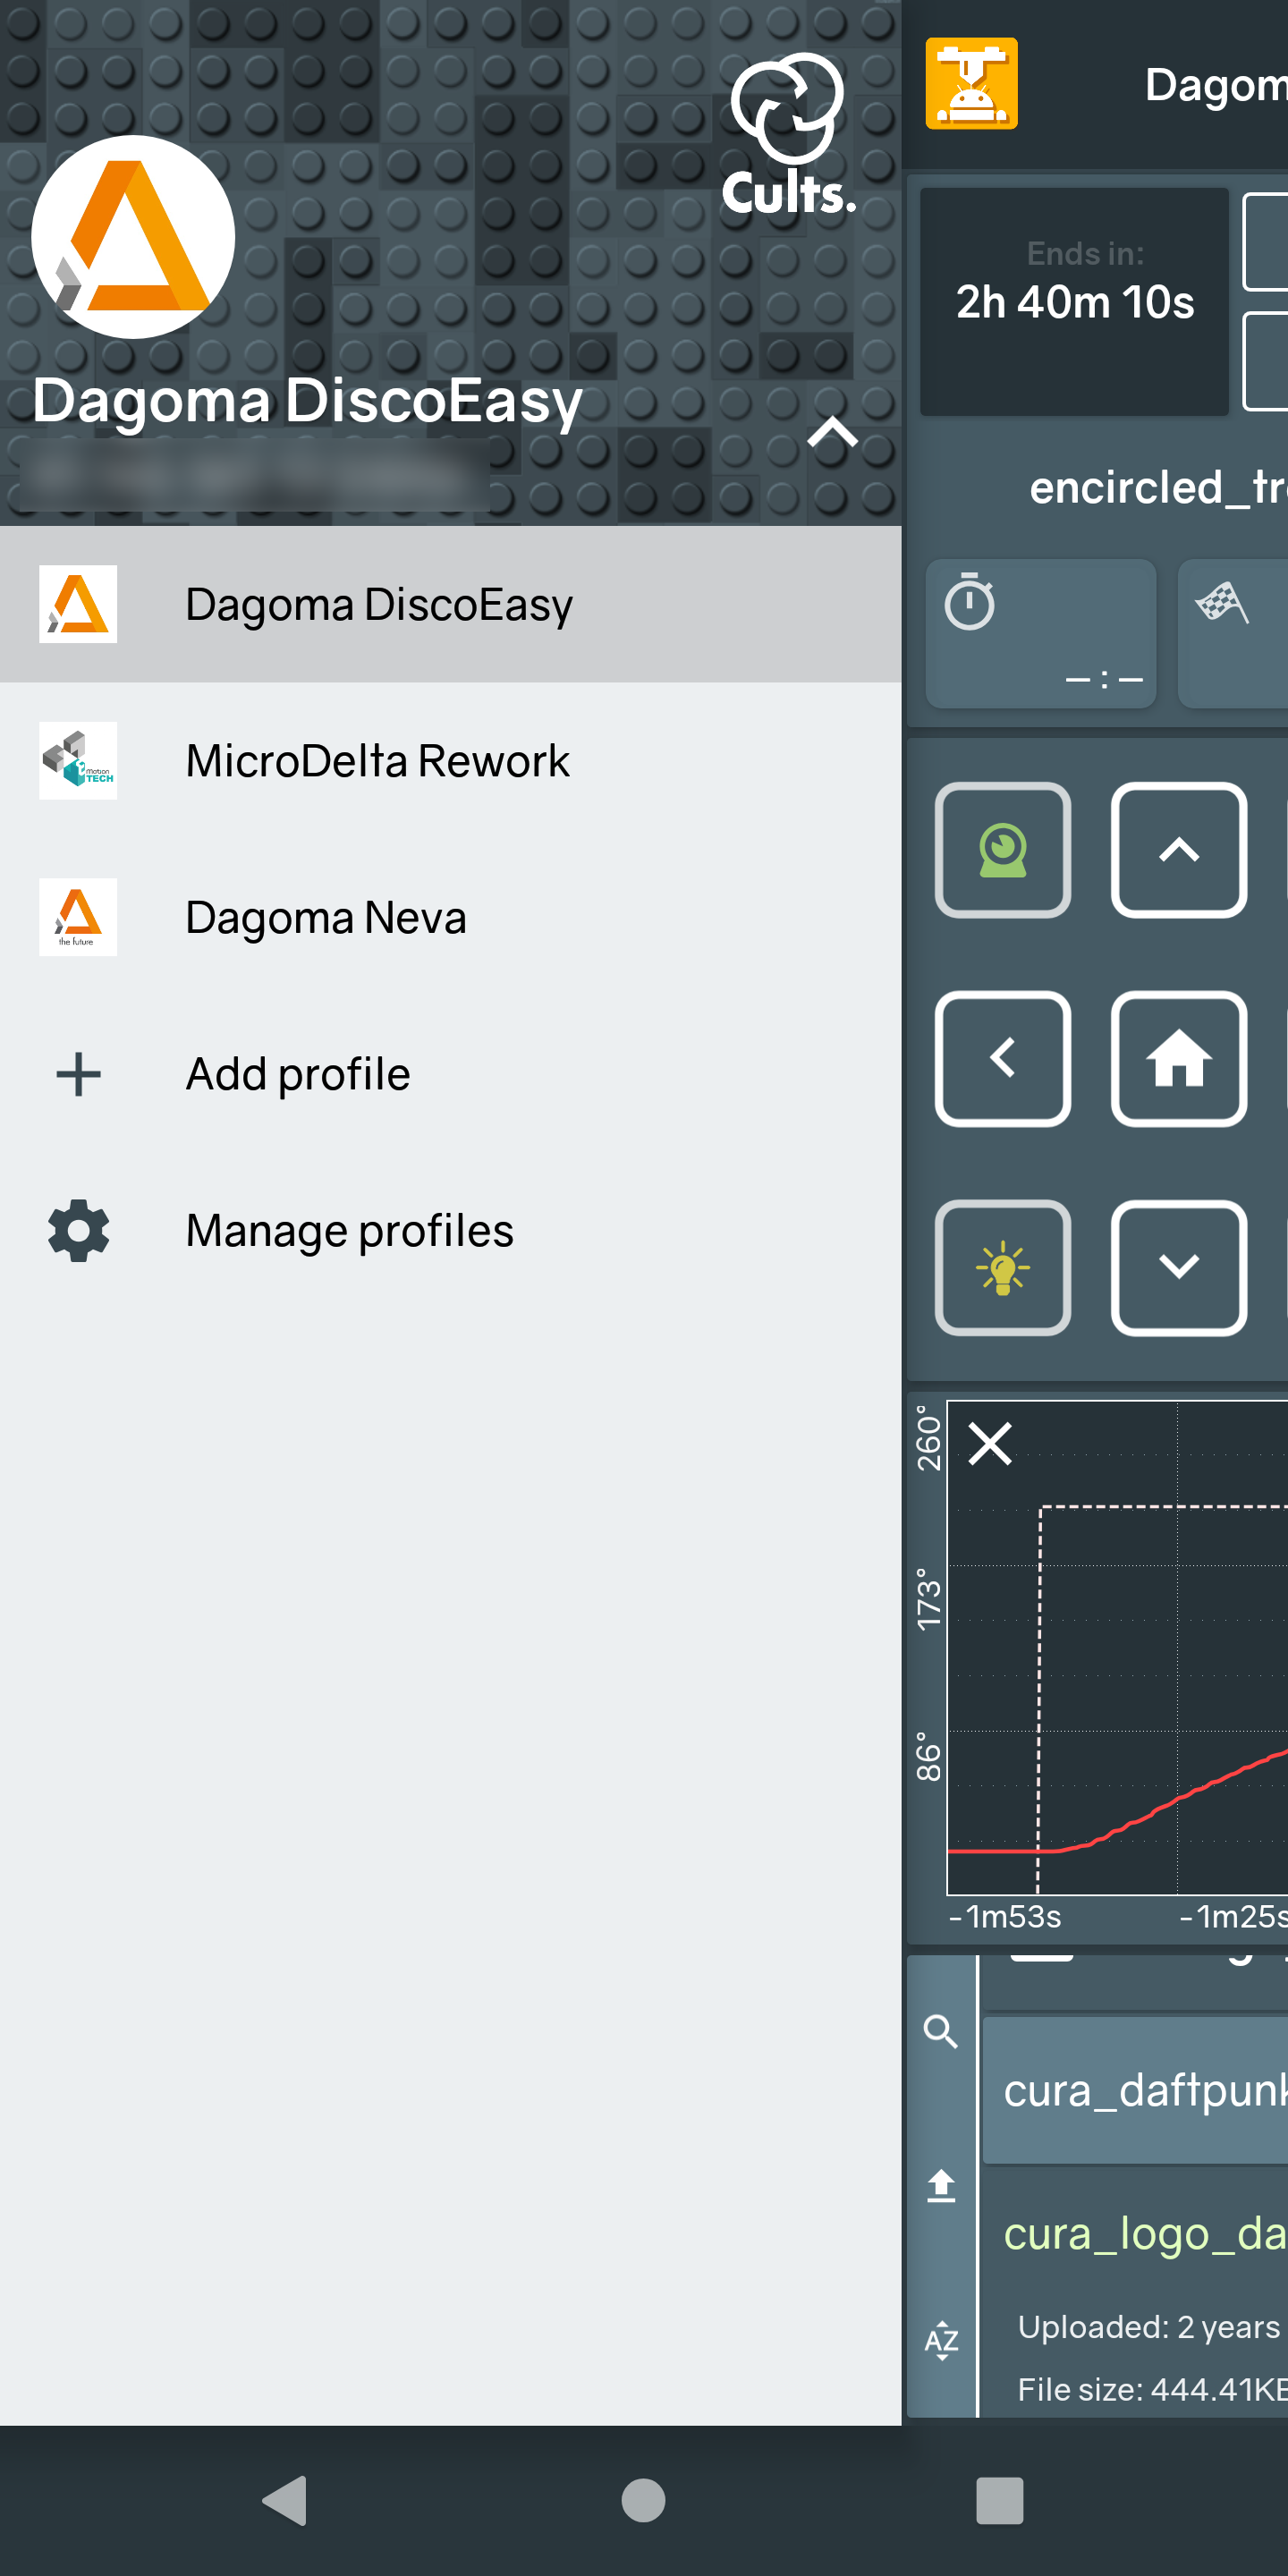Move the print head left
The height and width of the screenshot is (2576, 1288).
[x=1002, y=1059]
